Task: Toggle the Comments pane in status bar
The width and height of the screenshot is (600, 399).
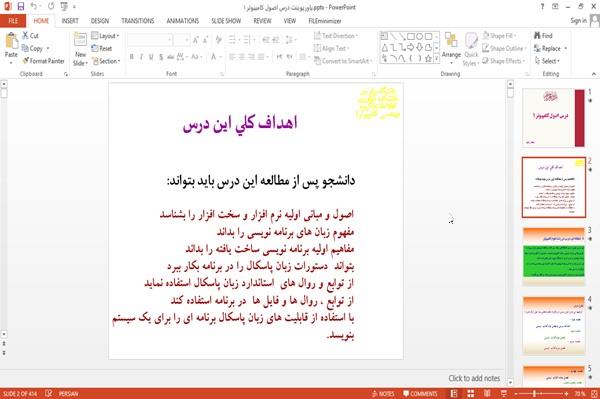Action: click(x=420, y=394)
